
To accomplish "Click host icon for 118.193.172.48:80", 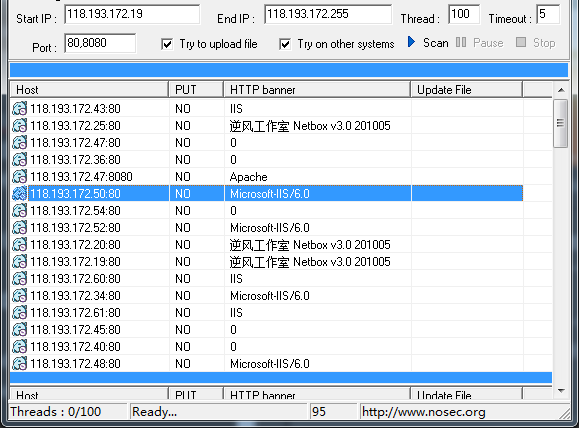I will click(20, 363).
